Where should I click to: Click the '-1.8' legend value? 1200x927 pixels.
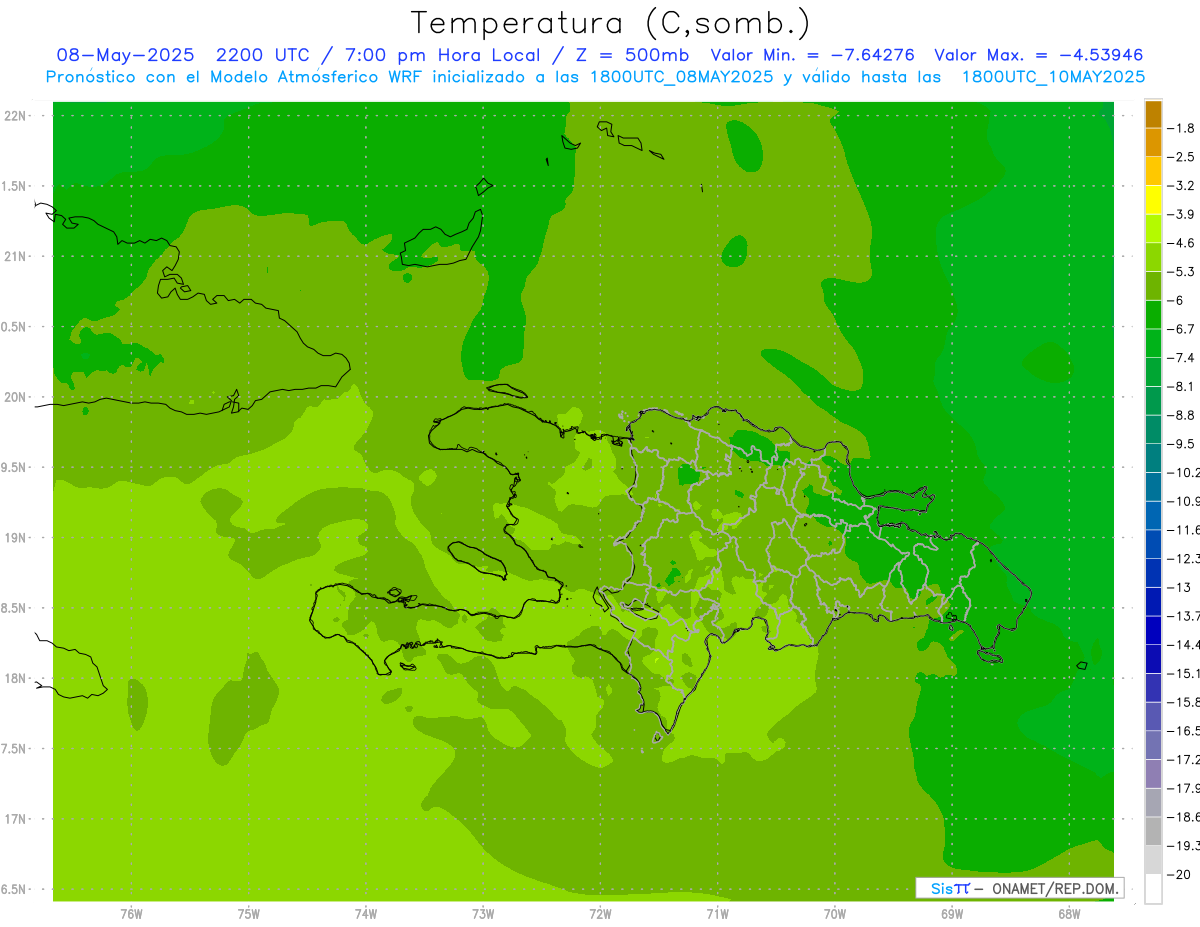(x=1181, y=128)
